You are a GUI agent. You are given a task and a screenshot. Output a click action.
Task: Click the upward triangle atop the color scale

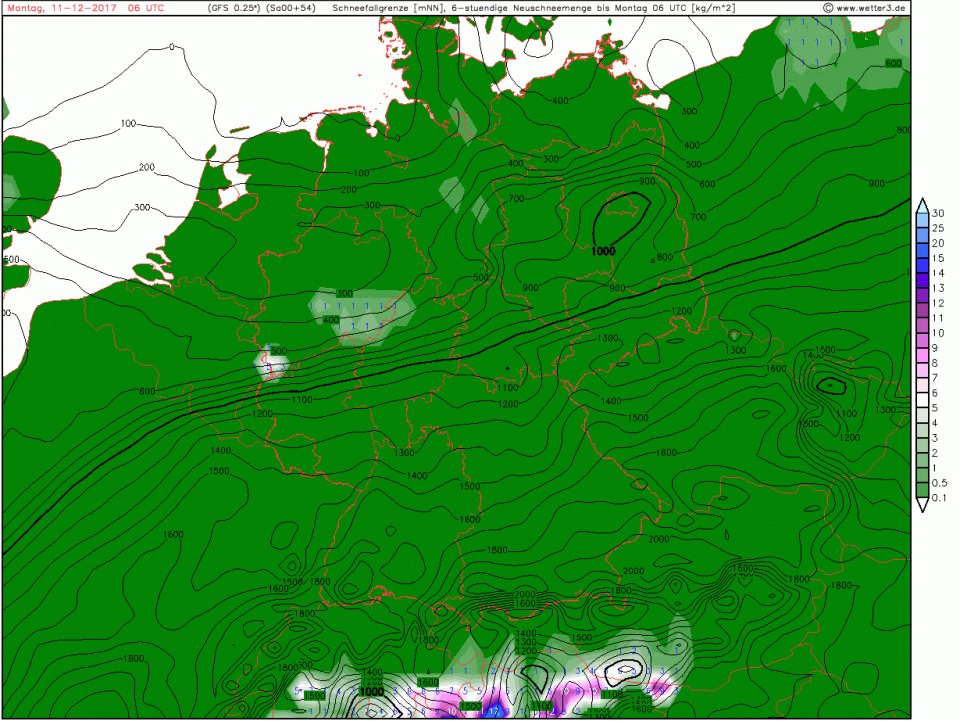point(921,204)
